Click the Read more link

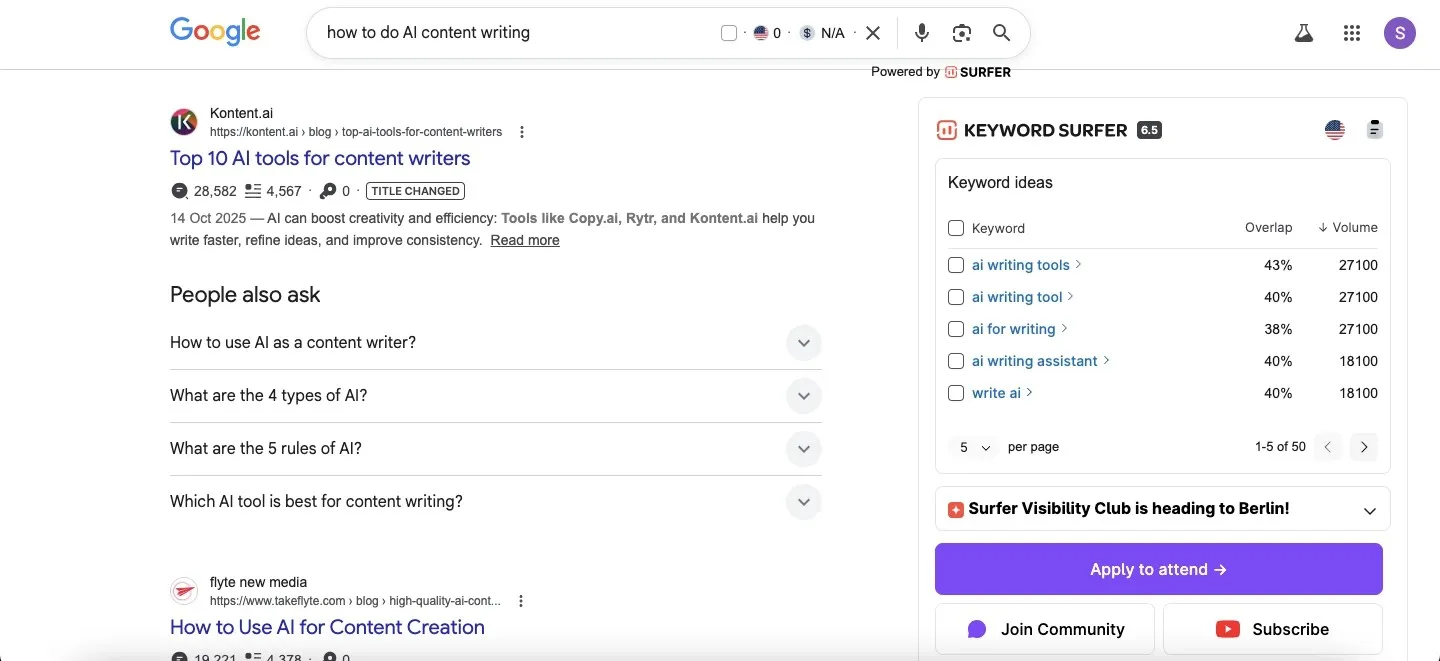pos(525,240)
